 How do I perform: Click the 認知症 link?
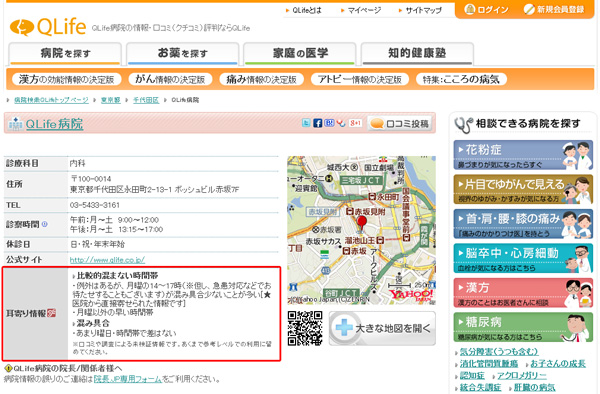click(472, 376)
